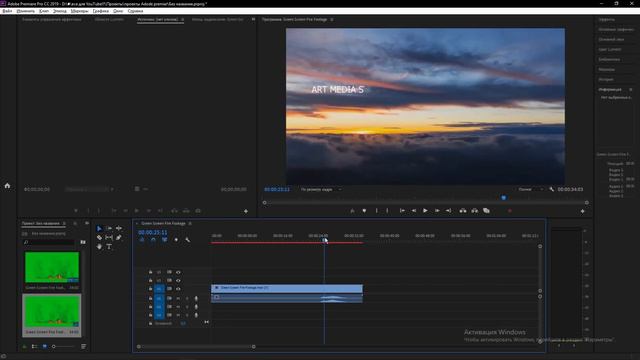Open timeline sequence panel menu
640x360 pixels.
[x=190, y=224]
